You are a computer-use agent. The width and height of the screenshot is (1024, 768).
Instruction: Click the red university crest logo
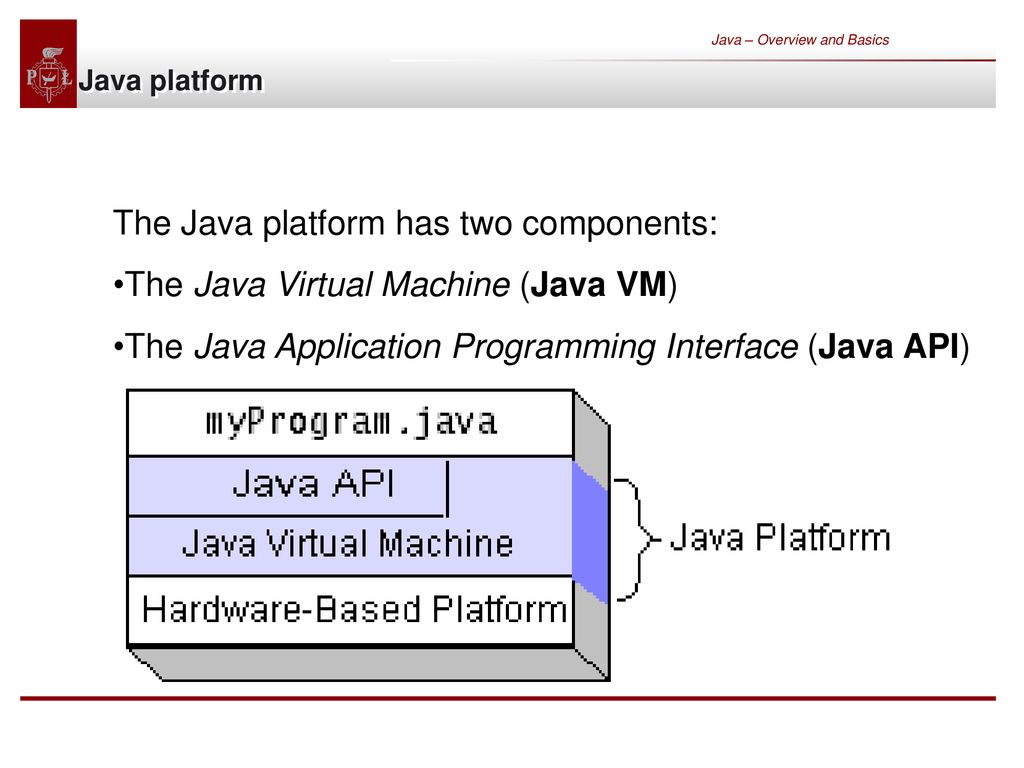48,63
